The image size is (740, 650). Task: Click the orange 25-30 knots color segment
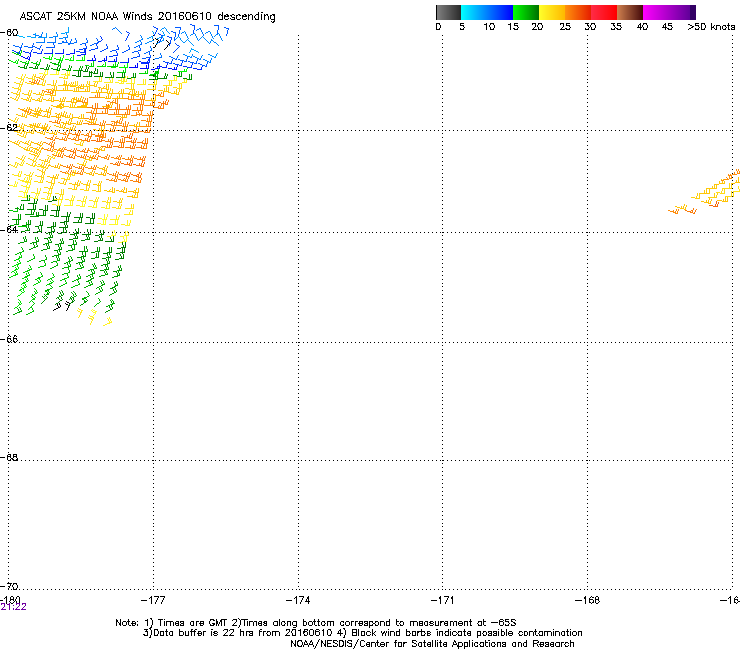[x=578, y=12]
